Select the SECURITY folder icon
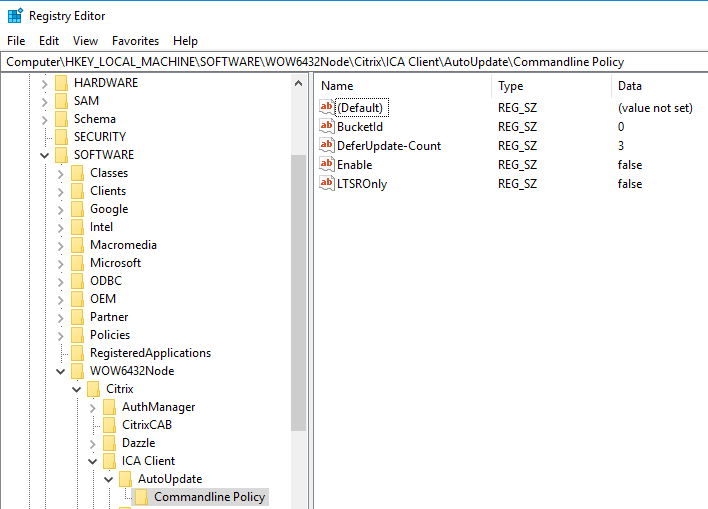The image size is (708, 509). pos(61,137)
